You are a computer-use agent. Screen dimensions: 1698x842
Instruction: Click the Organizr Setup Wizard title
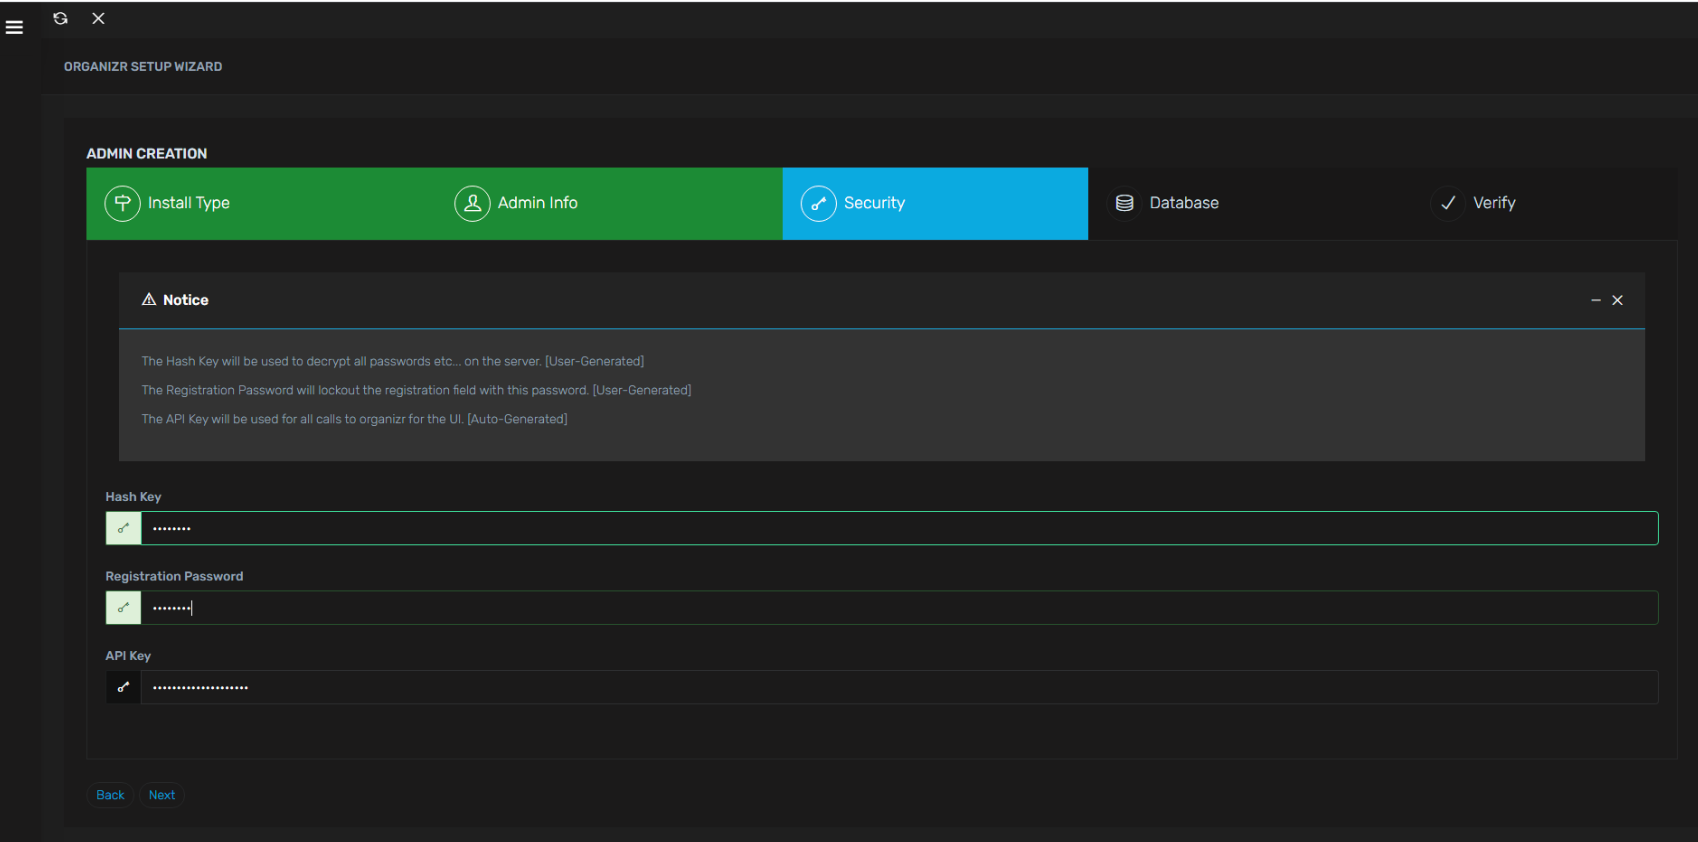coord(143,67)
